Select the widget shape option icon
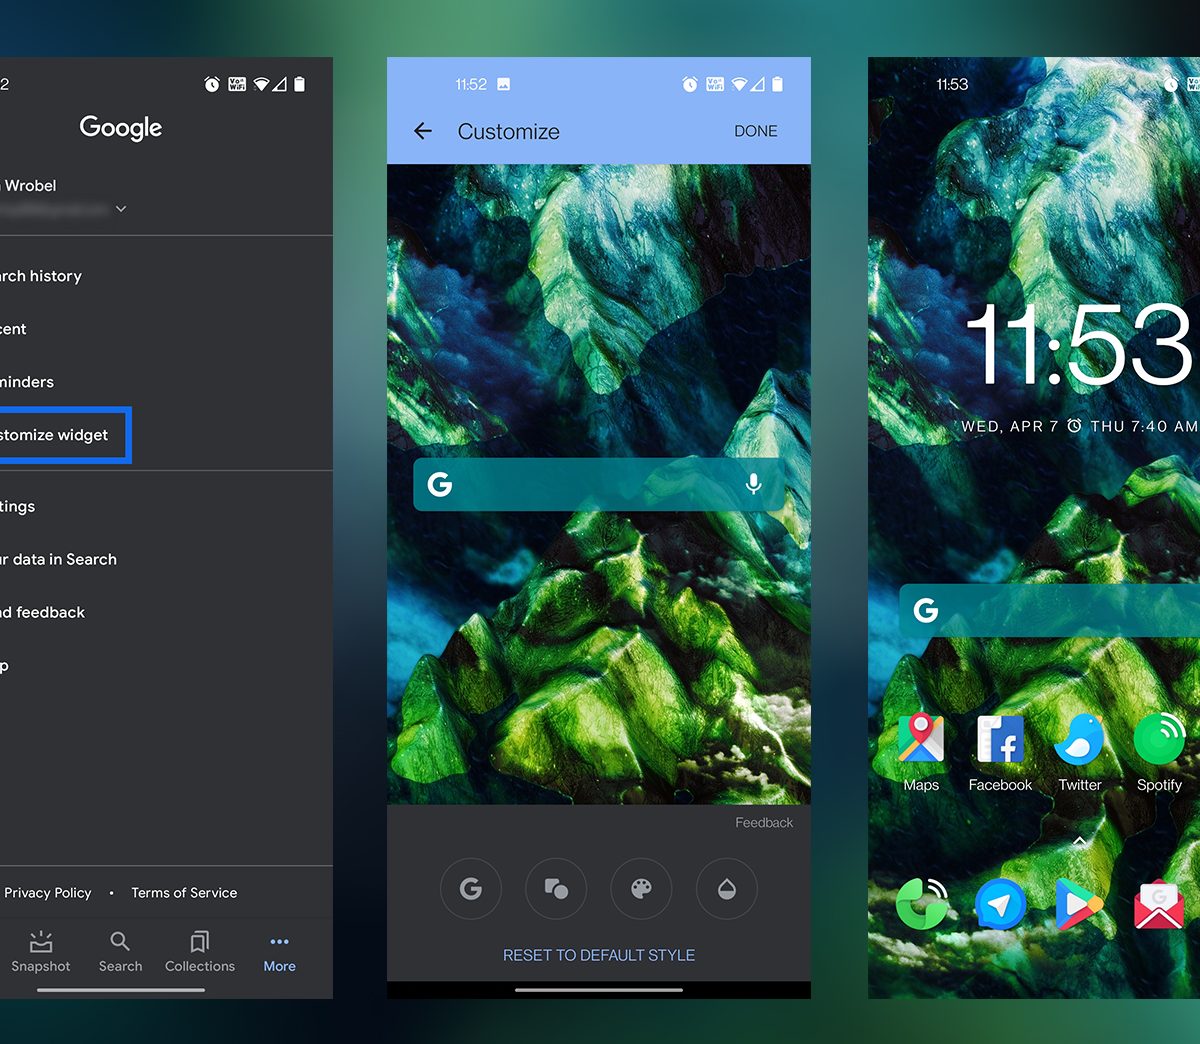Viewport: 1200px width, 1044px height. point(556,889)
